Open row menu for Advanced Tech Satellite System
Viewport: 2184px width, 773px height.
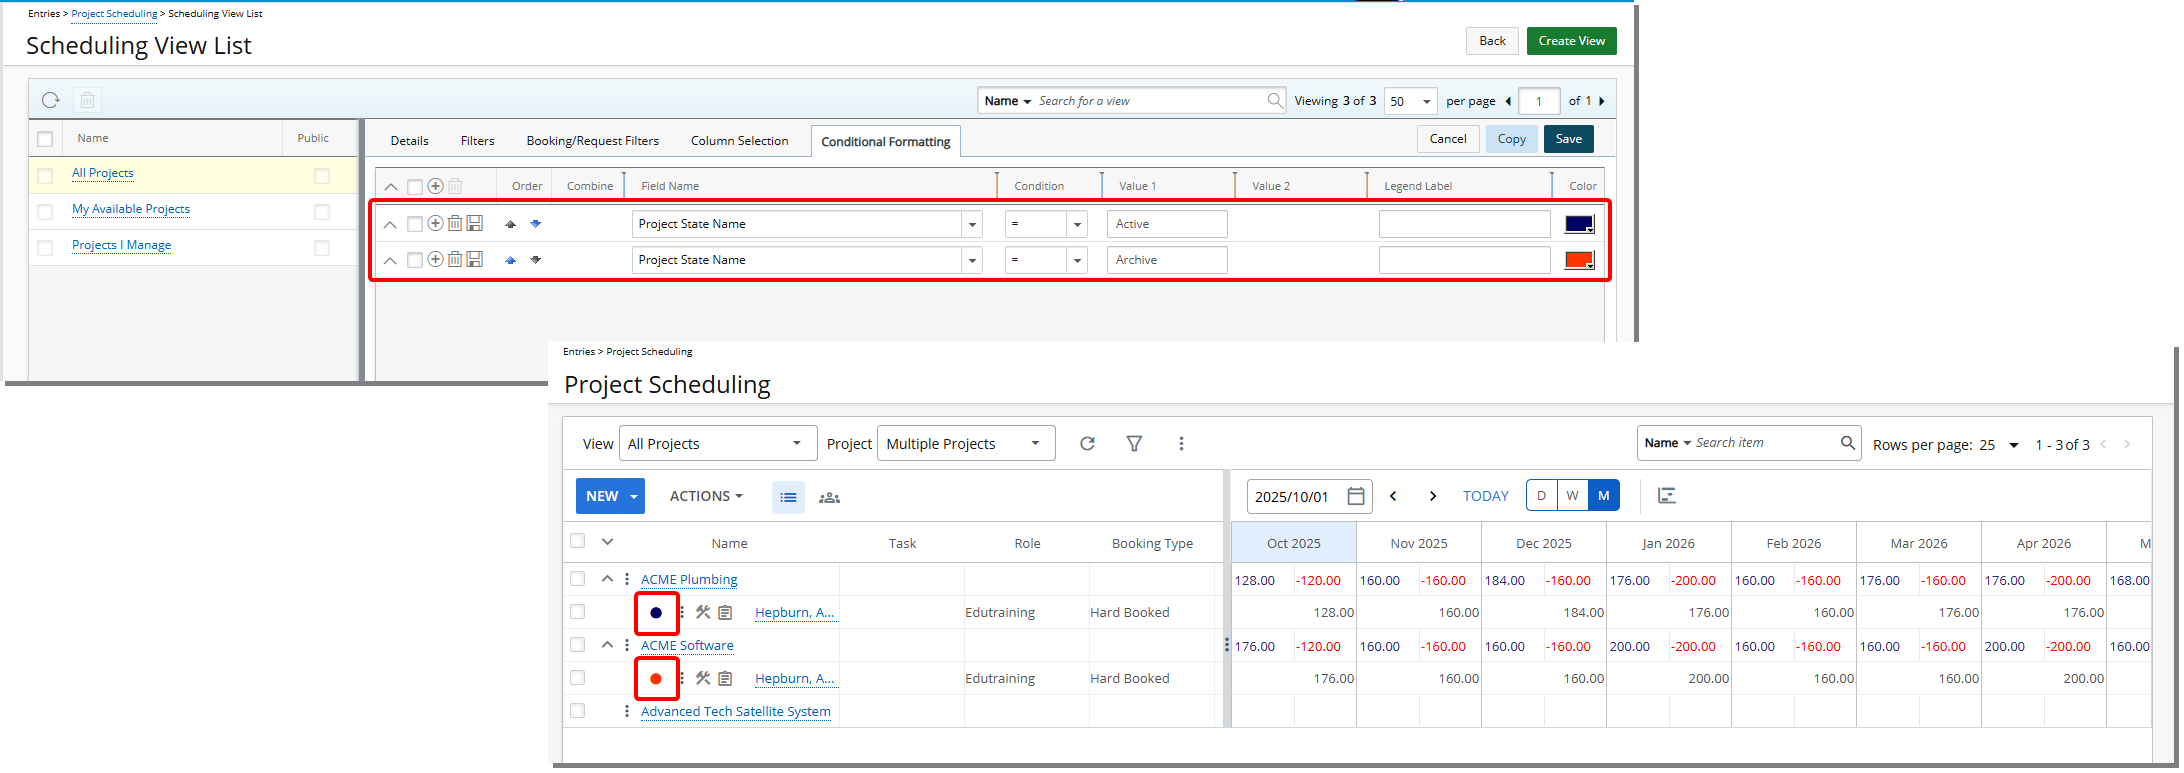627,711
